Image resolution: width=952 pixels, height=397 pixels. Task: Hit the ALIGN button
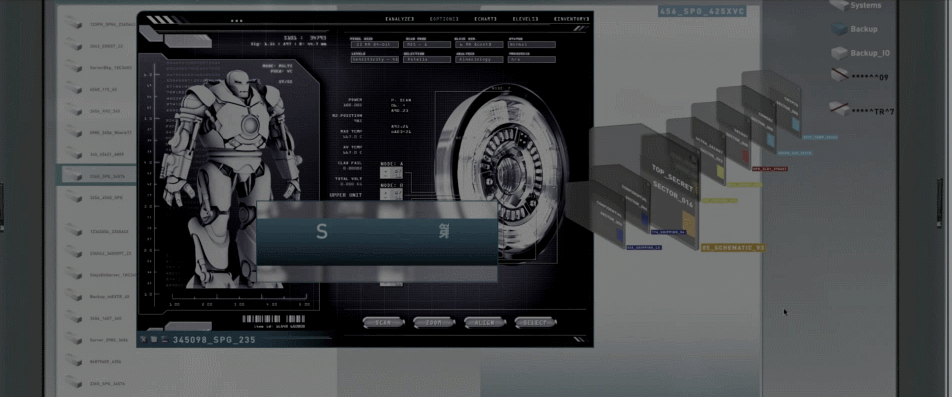484,322
